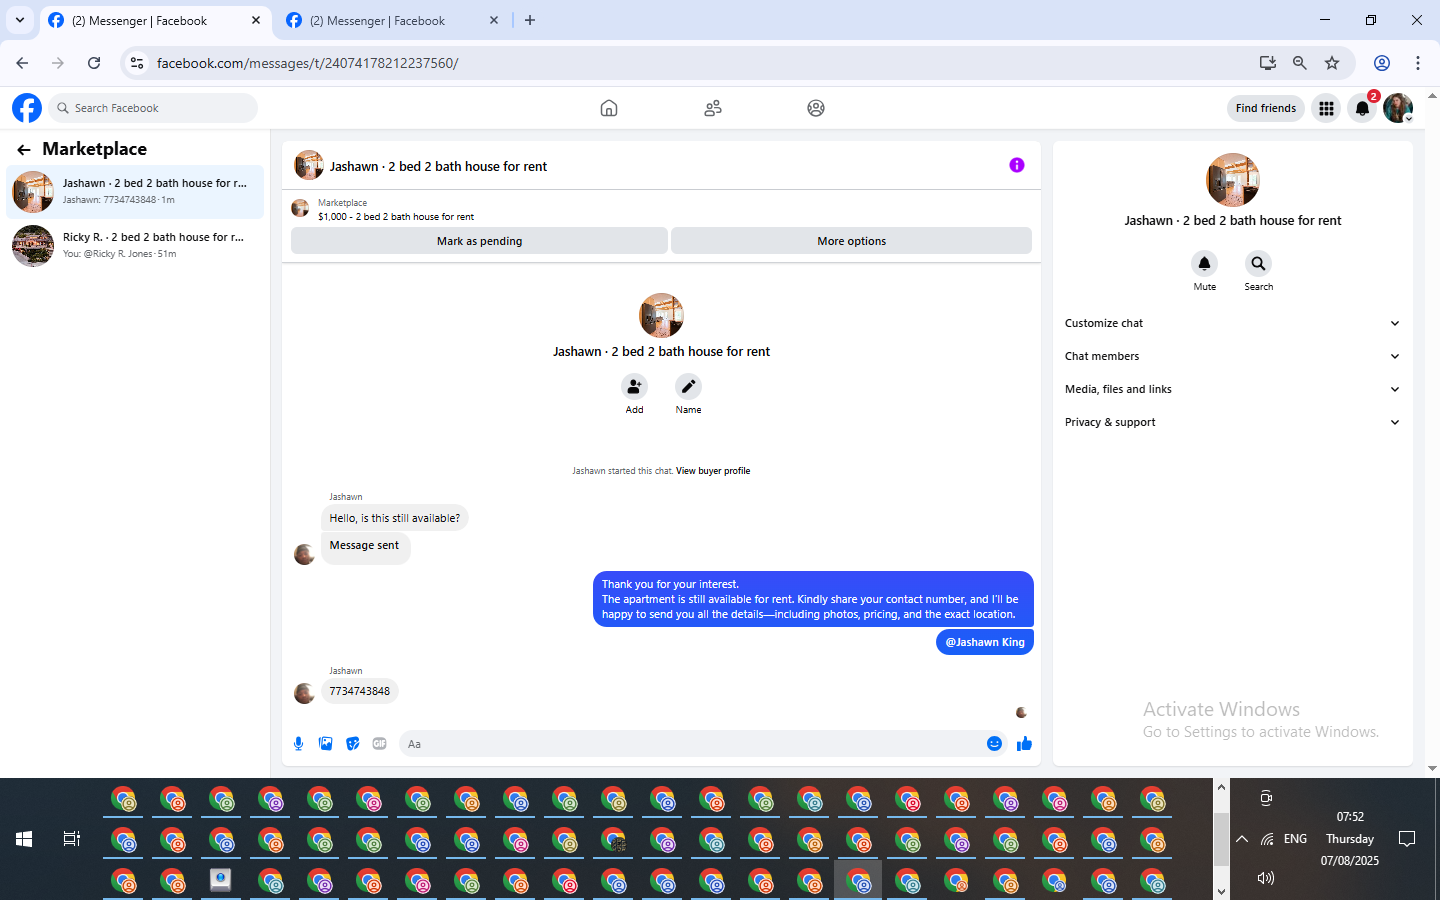Choose a GIF
Screen dimensions: 1440x900
coord(380,743)
